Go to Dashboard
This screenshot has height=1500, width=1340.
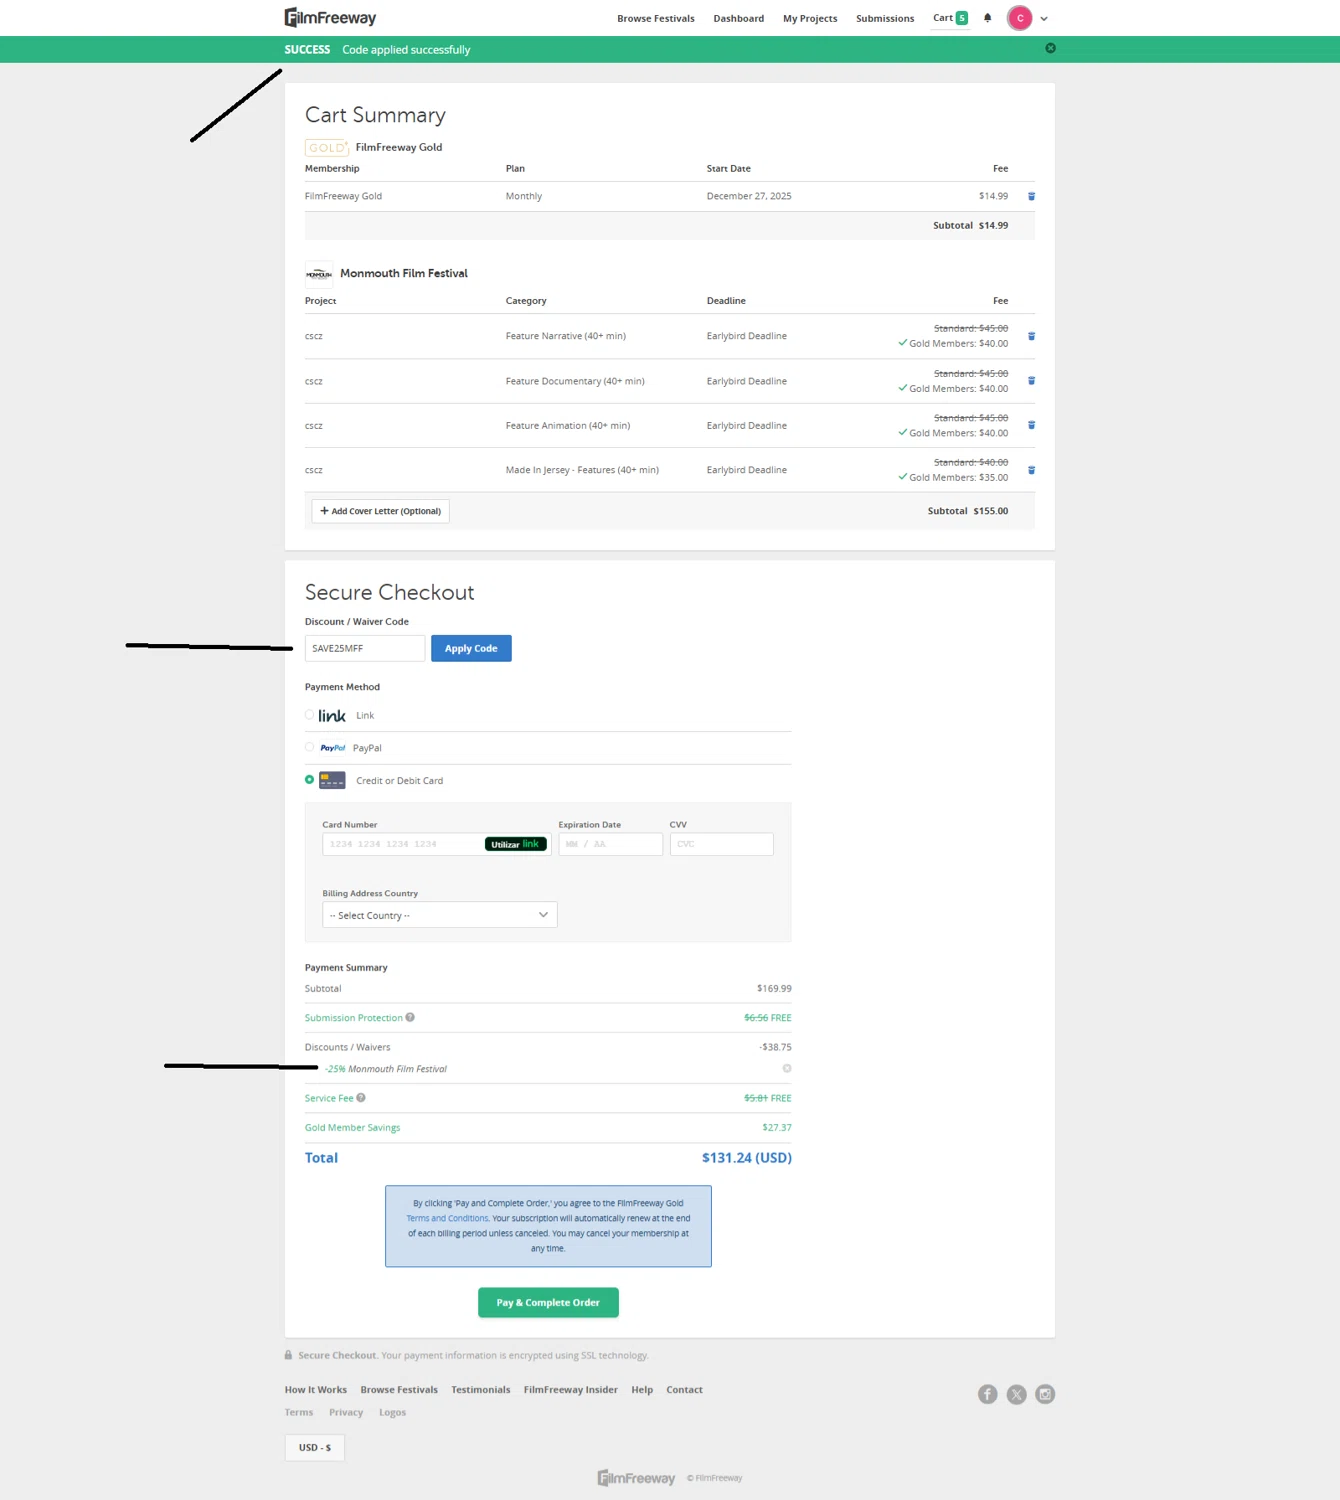click(738, 18)
